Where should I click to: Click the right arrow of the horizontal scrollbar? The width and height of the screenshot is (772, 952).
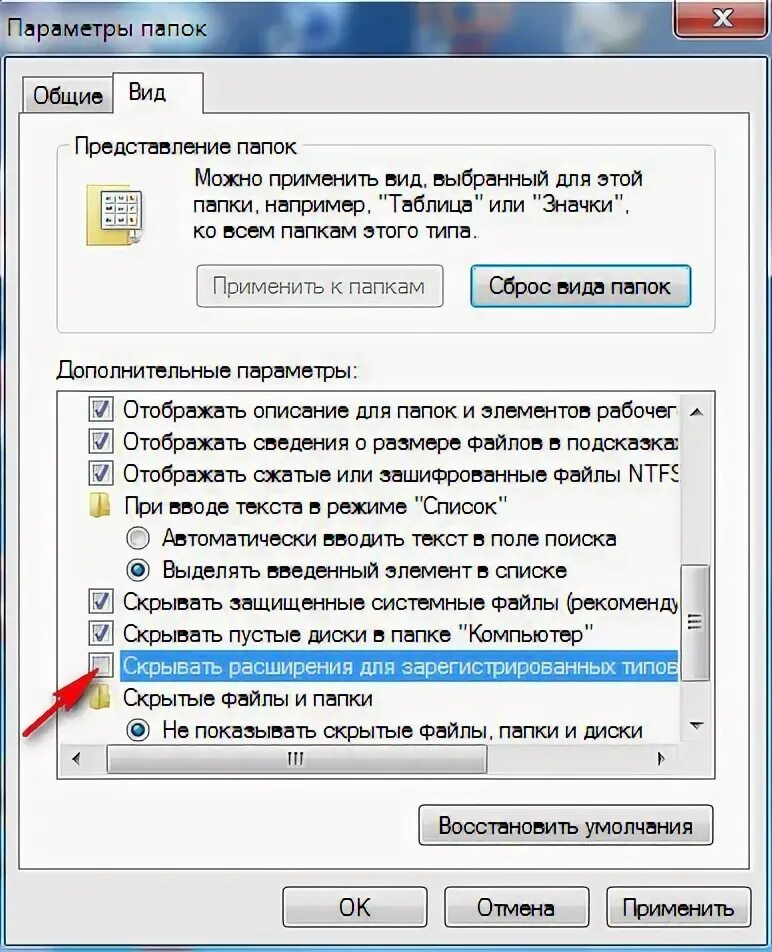pyautogui.click(x=662, y=758)
